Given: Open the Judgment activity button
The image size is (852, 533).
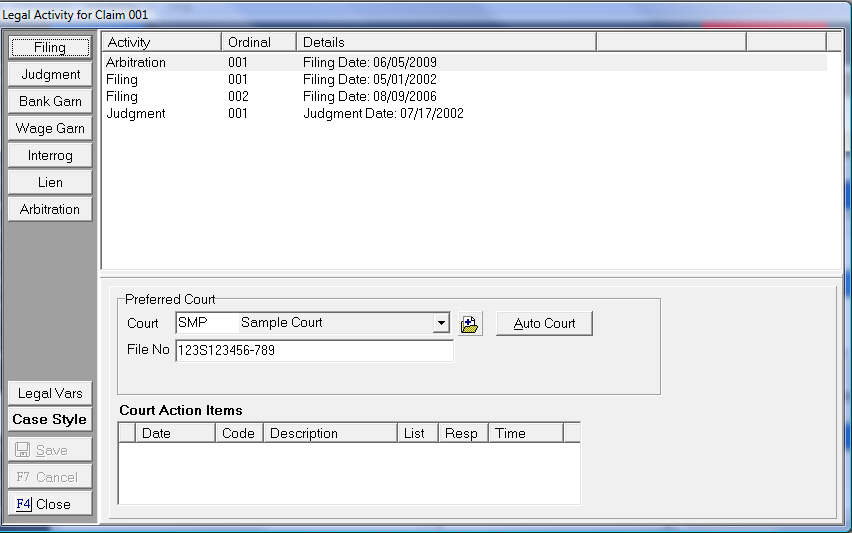Looking at the screenshot, I should pyautogui.click(x=50, y=74).
